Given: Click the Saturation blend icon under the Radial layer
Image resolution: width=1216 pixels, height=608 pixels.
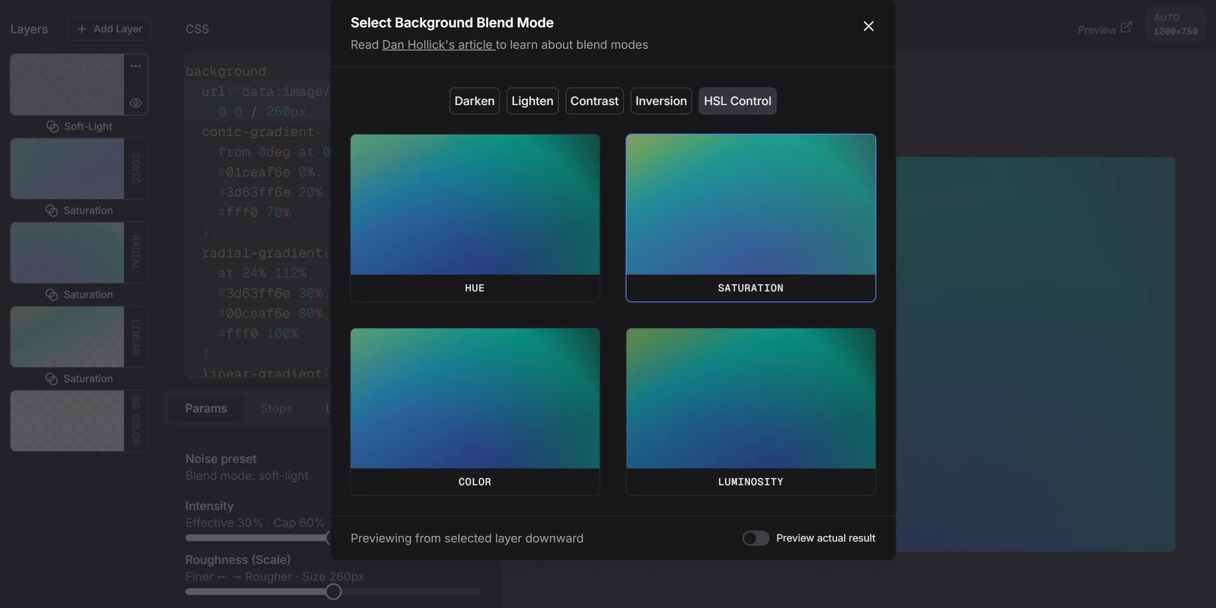Looking at the screenshot, I should click(x=50, y=294).
